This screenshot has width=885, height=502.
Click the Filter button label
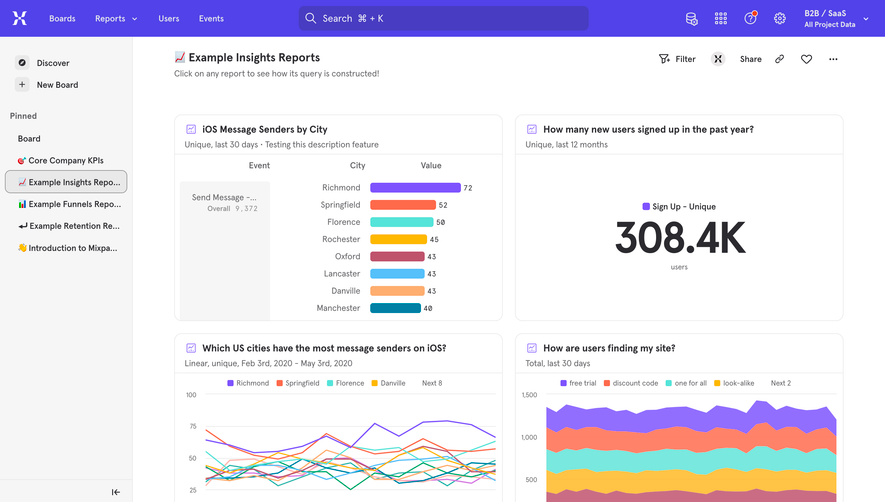click(685, 59)
